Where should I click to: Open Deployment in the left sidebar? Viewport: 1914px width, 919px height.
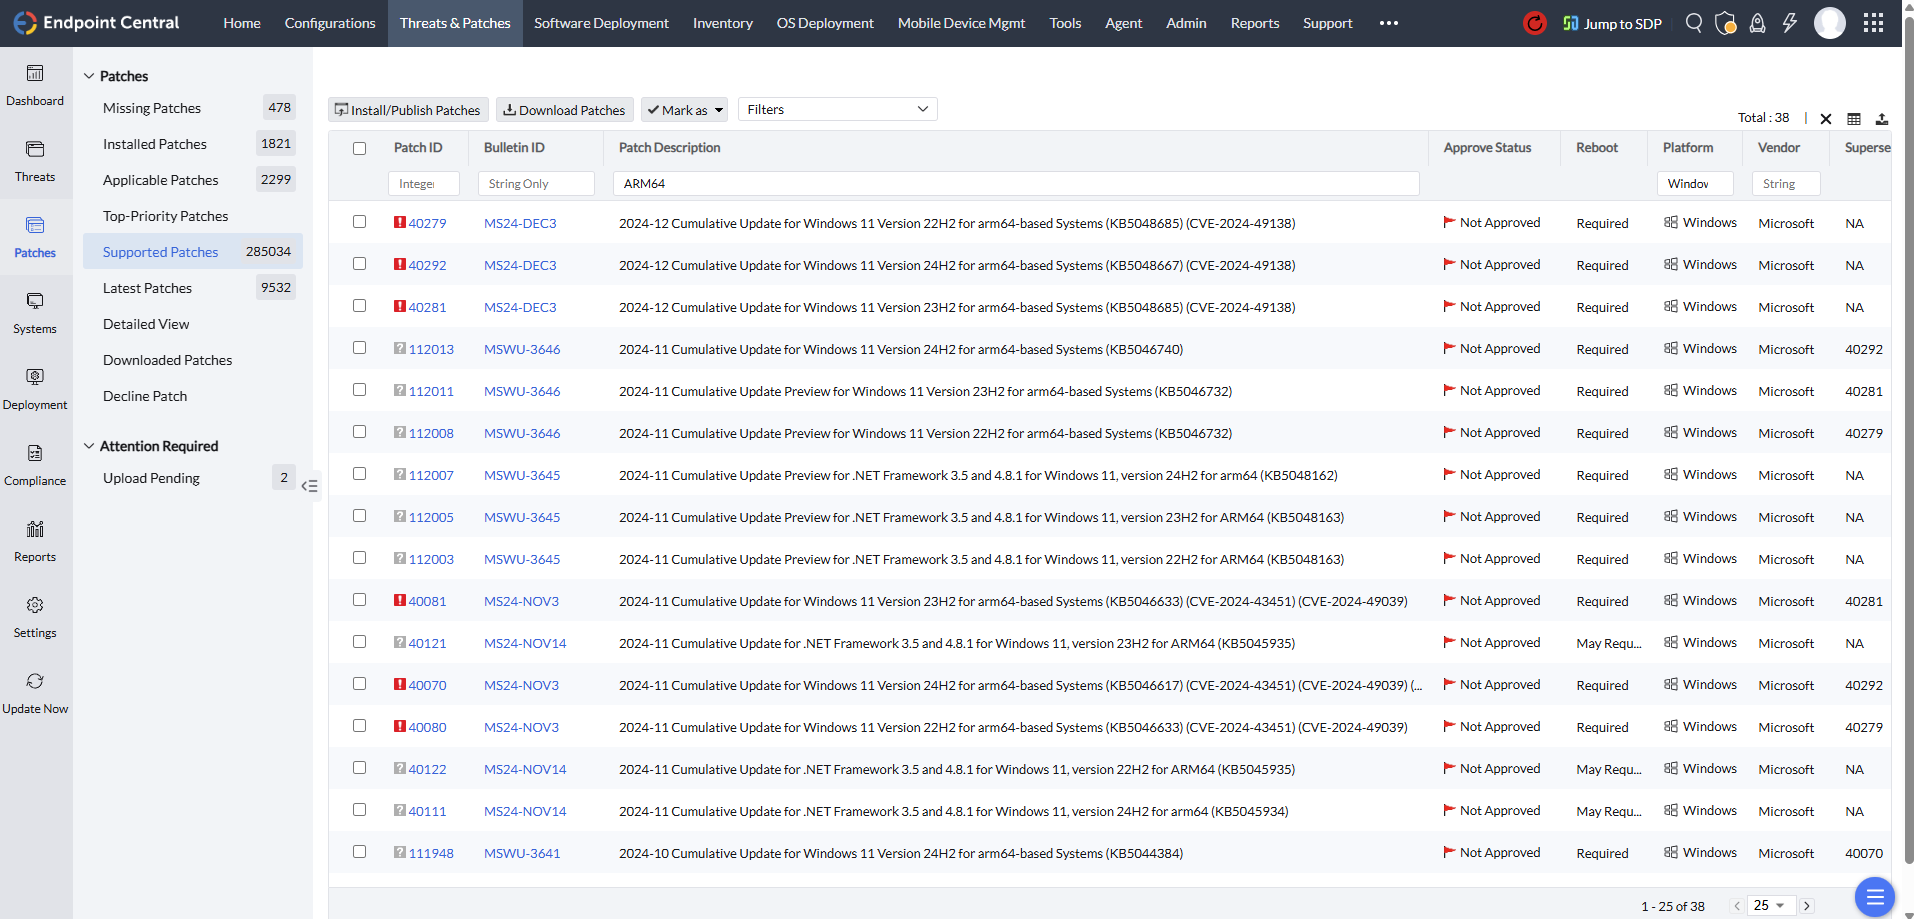point(35,390)
